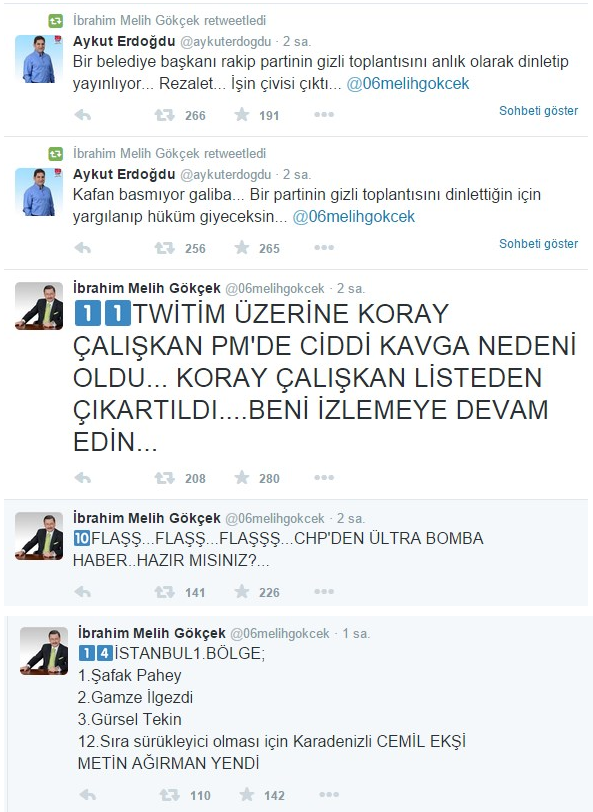Open Aykut Erdoğdu's avatar in second tweet
Viewport: 593px width, 812px height.
pyautogui.click(x=39, y=192)
